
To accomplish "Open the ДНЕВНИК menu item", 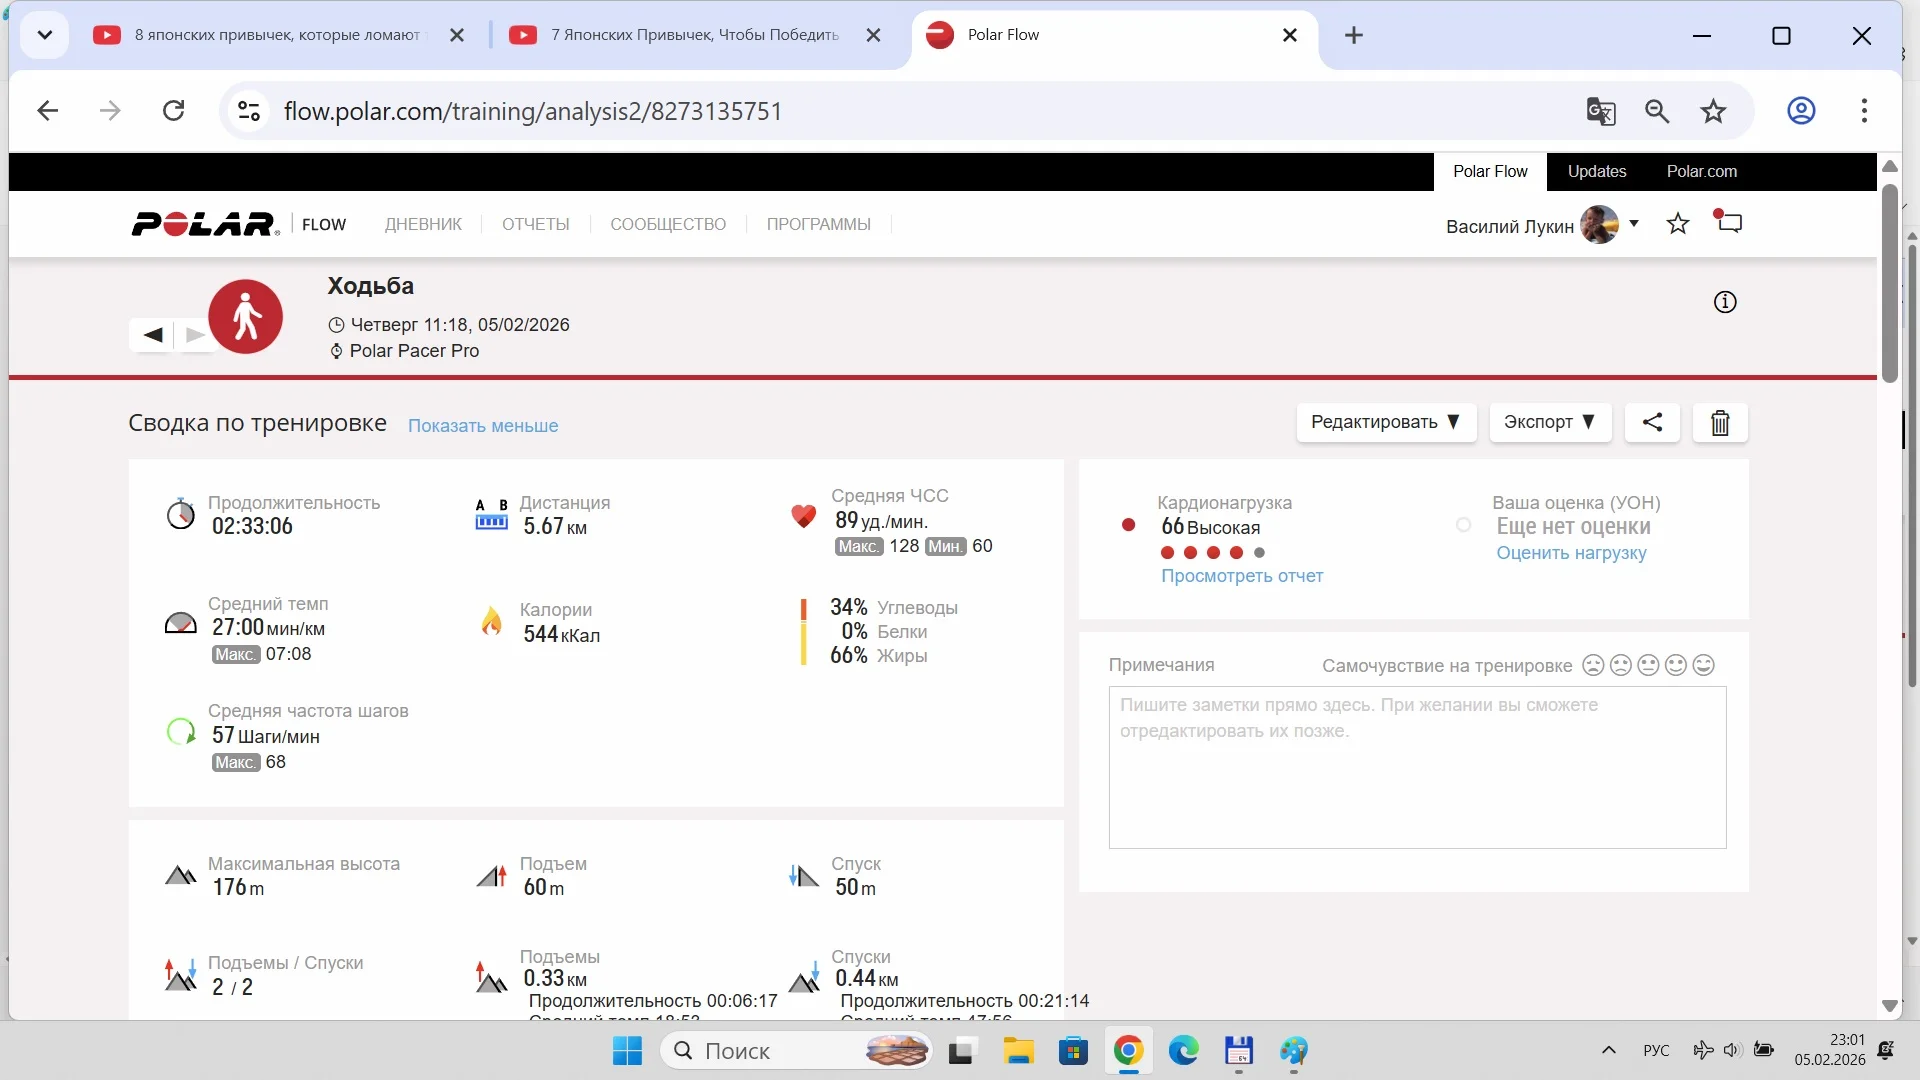I will 423,224.
